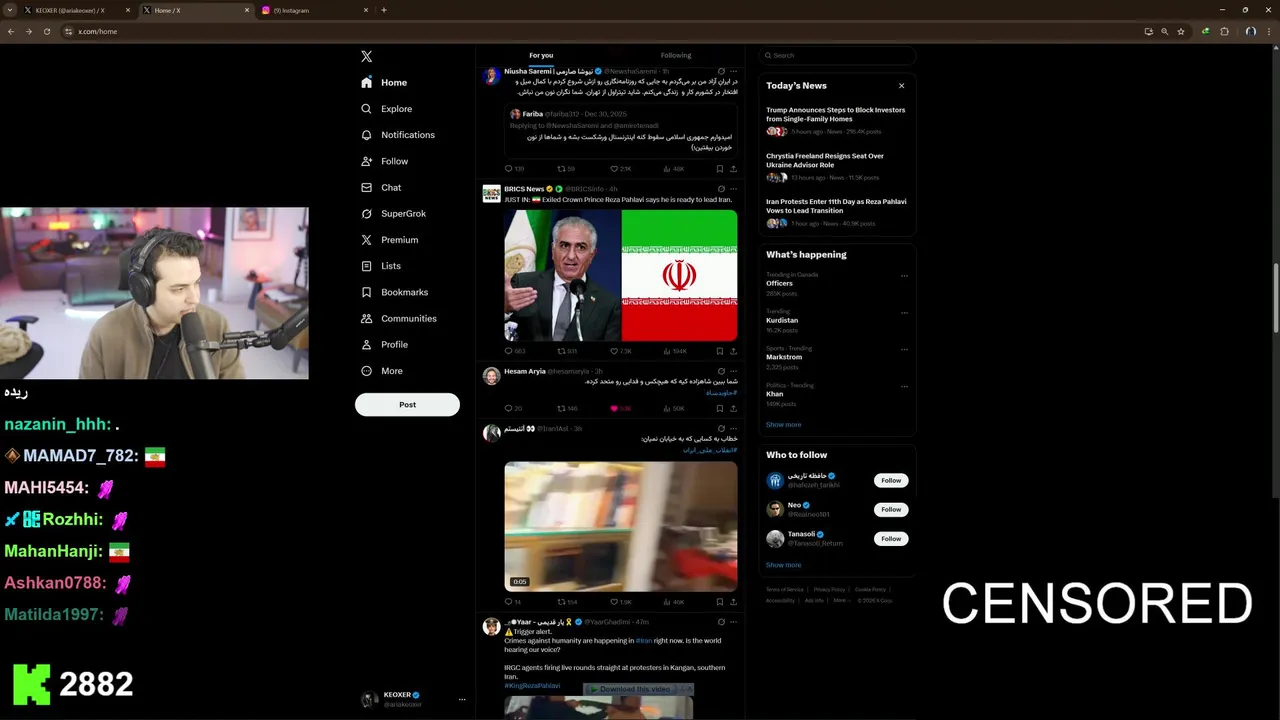Screen dimensions: 1280x720
Task: Open more options on Hesam Aryia post
Action: [x=733, y=371]
